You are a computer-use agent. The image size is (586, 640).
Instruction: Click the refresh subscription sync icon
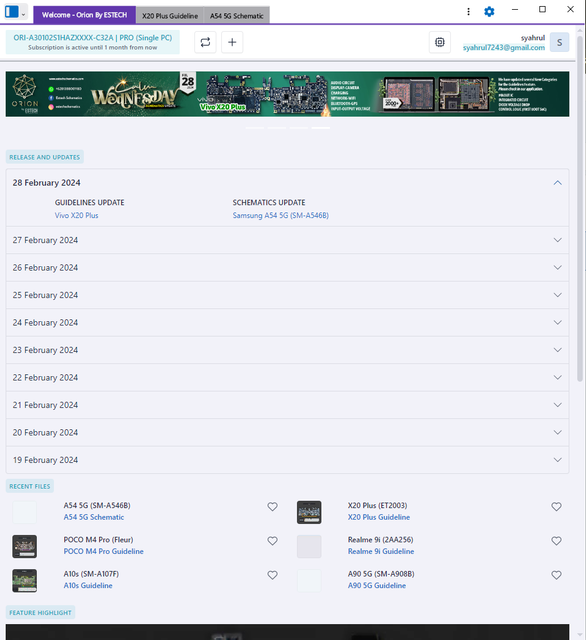pos(205,42)
